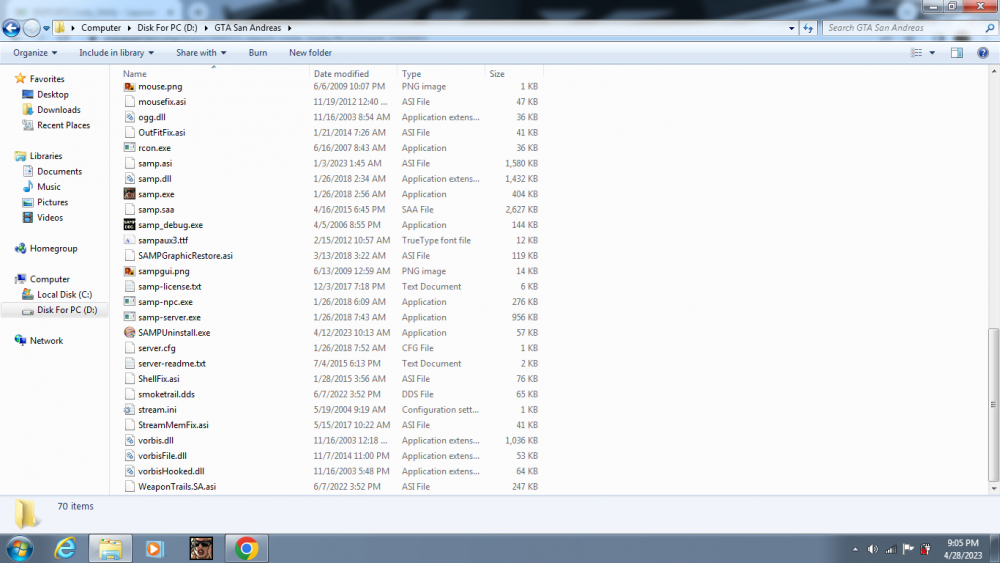The height and width of the screenshot is (563, 1000).
Task: Open Google Chrome from the taskbar
Action: [246, 548]
